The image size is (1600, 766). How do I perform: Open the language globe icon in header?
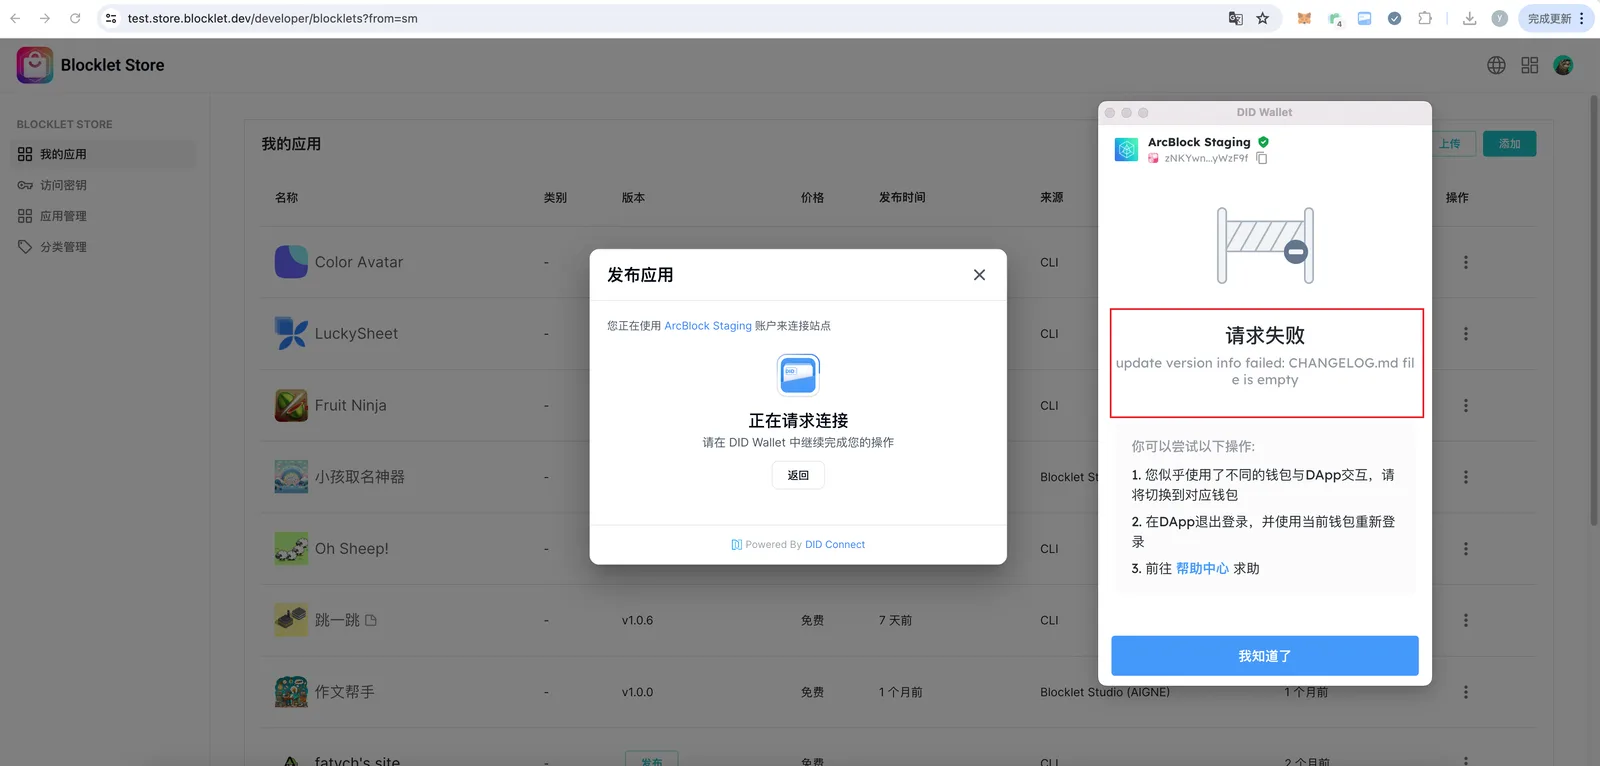[1496, 65]
